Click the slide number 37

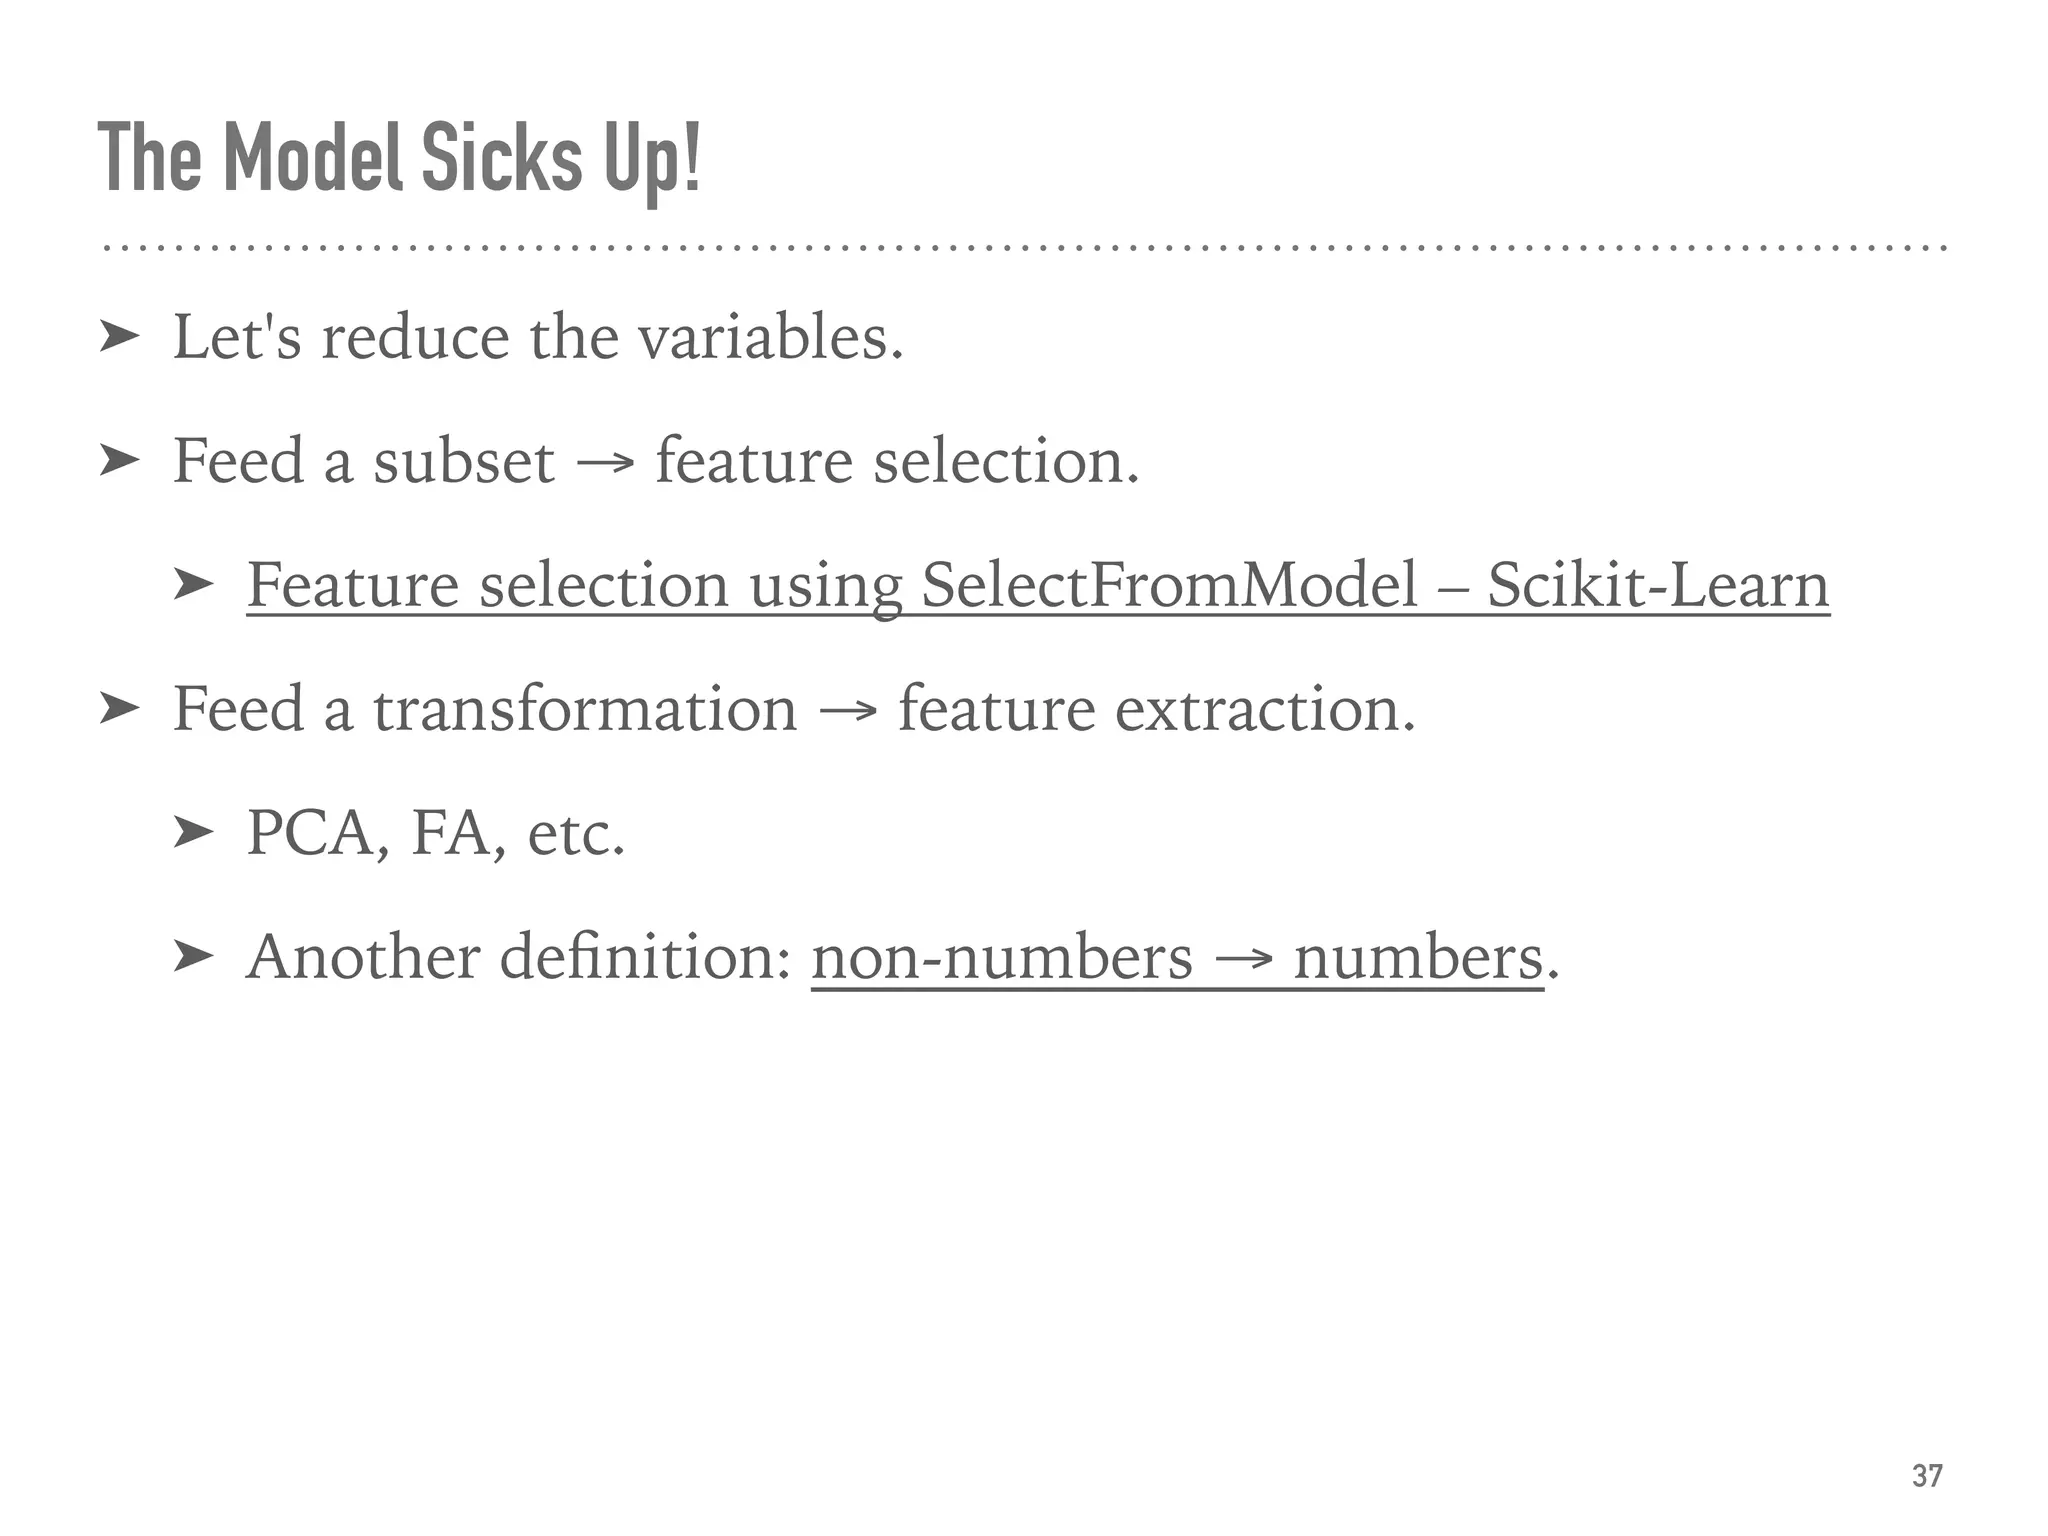[1927, 1476]
